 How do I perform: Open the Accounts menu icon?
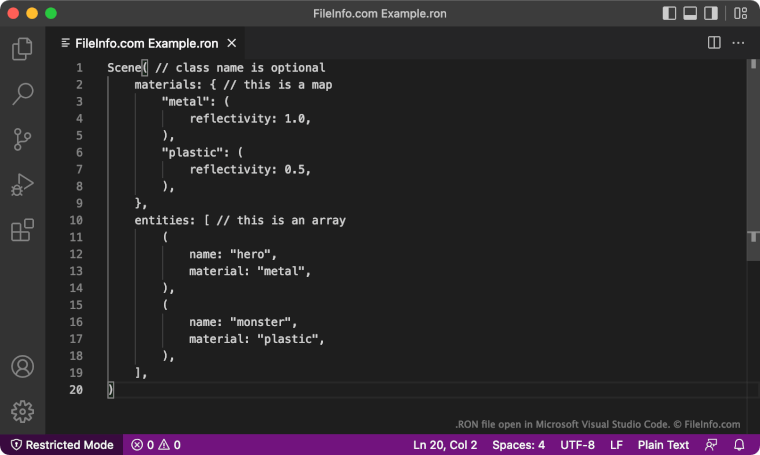[x=22, y=366]
